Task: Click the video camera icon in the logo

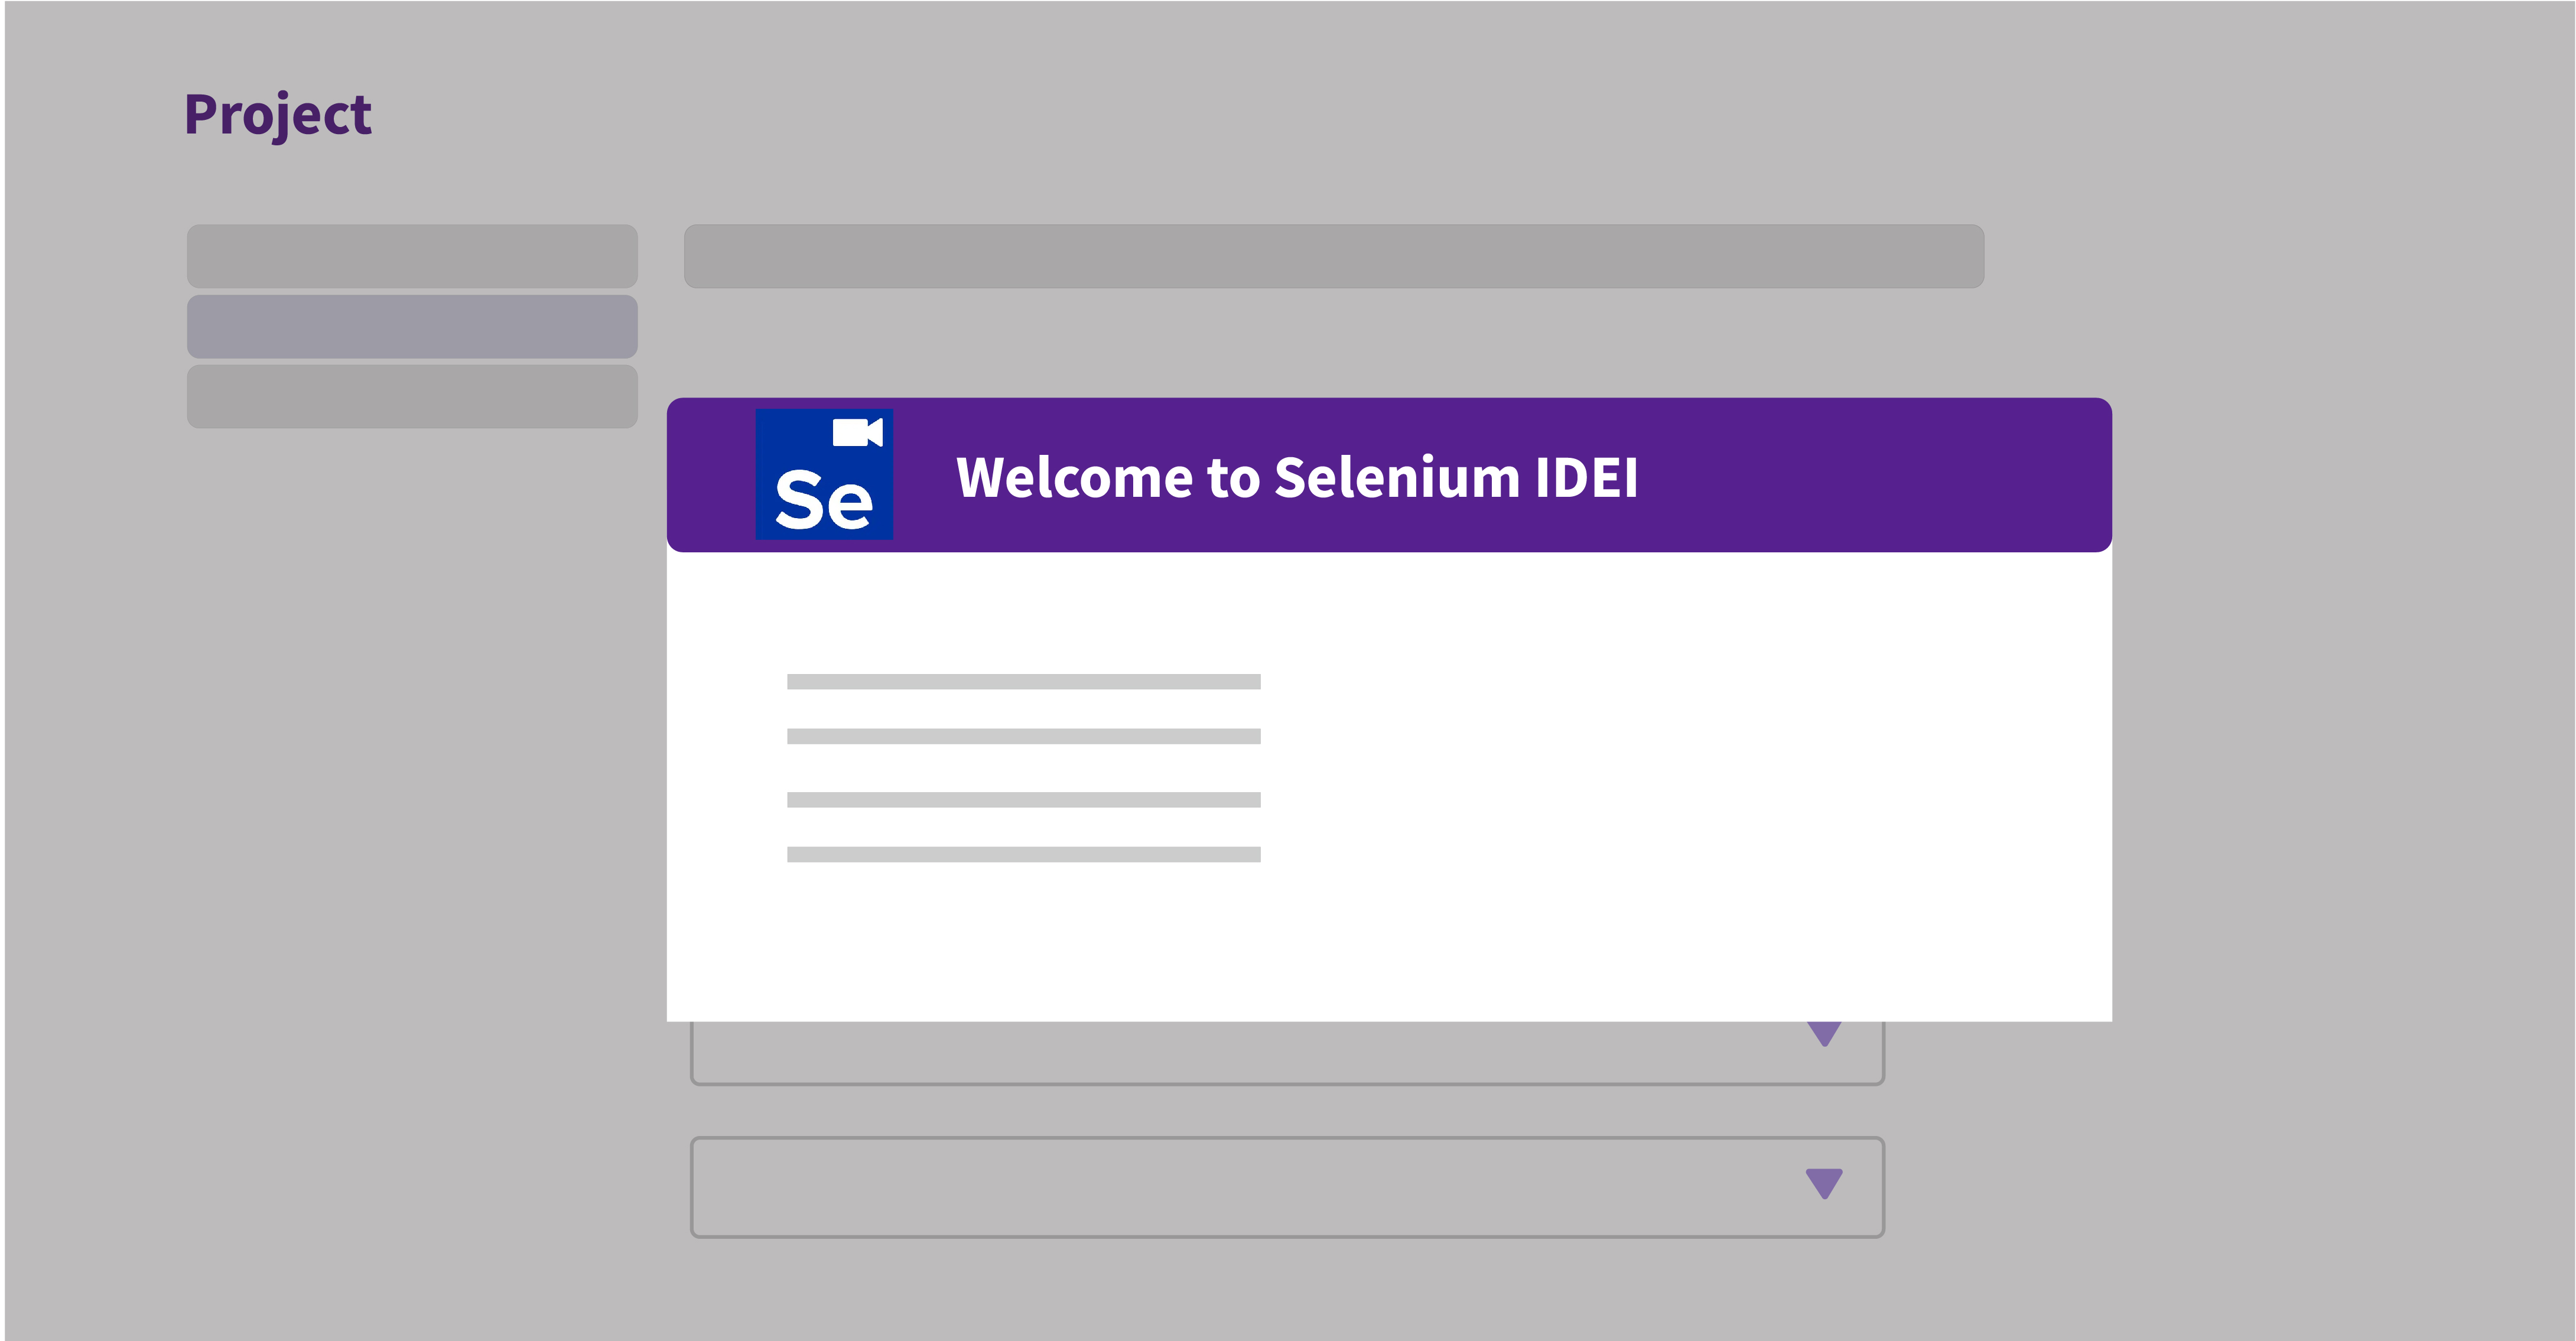Action: tap(857, 433)
